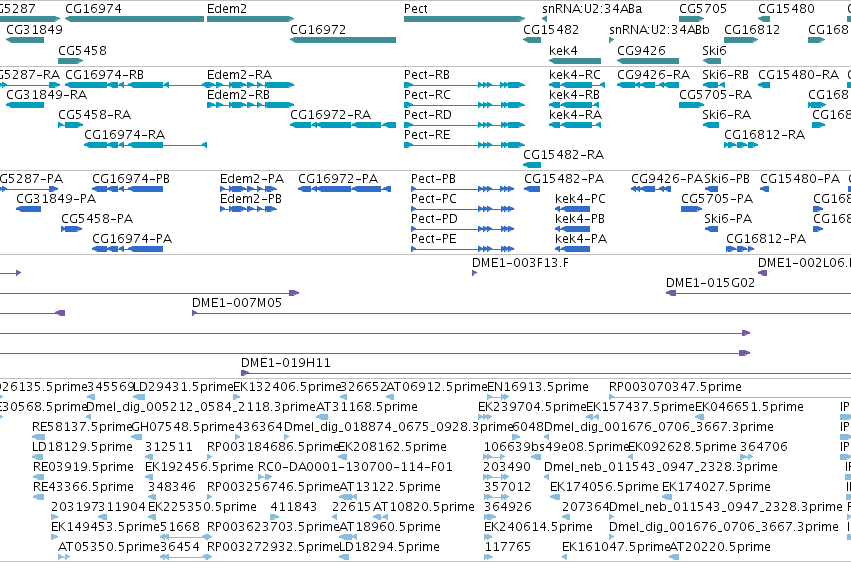
Task: Click the snRNA:U2:34ABa gene label
Action: coord(592,9)
